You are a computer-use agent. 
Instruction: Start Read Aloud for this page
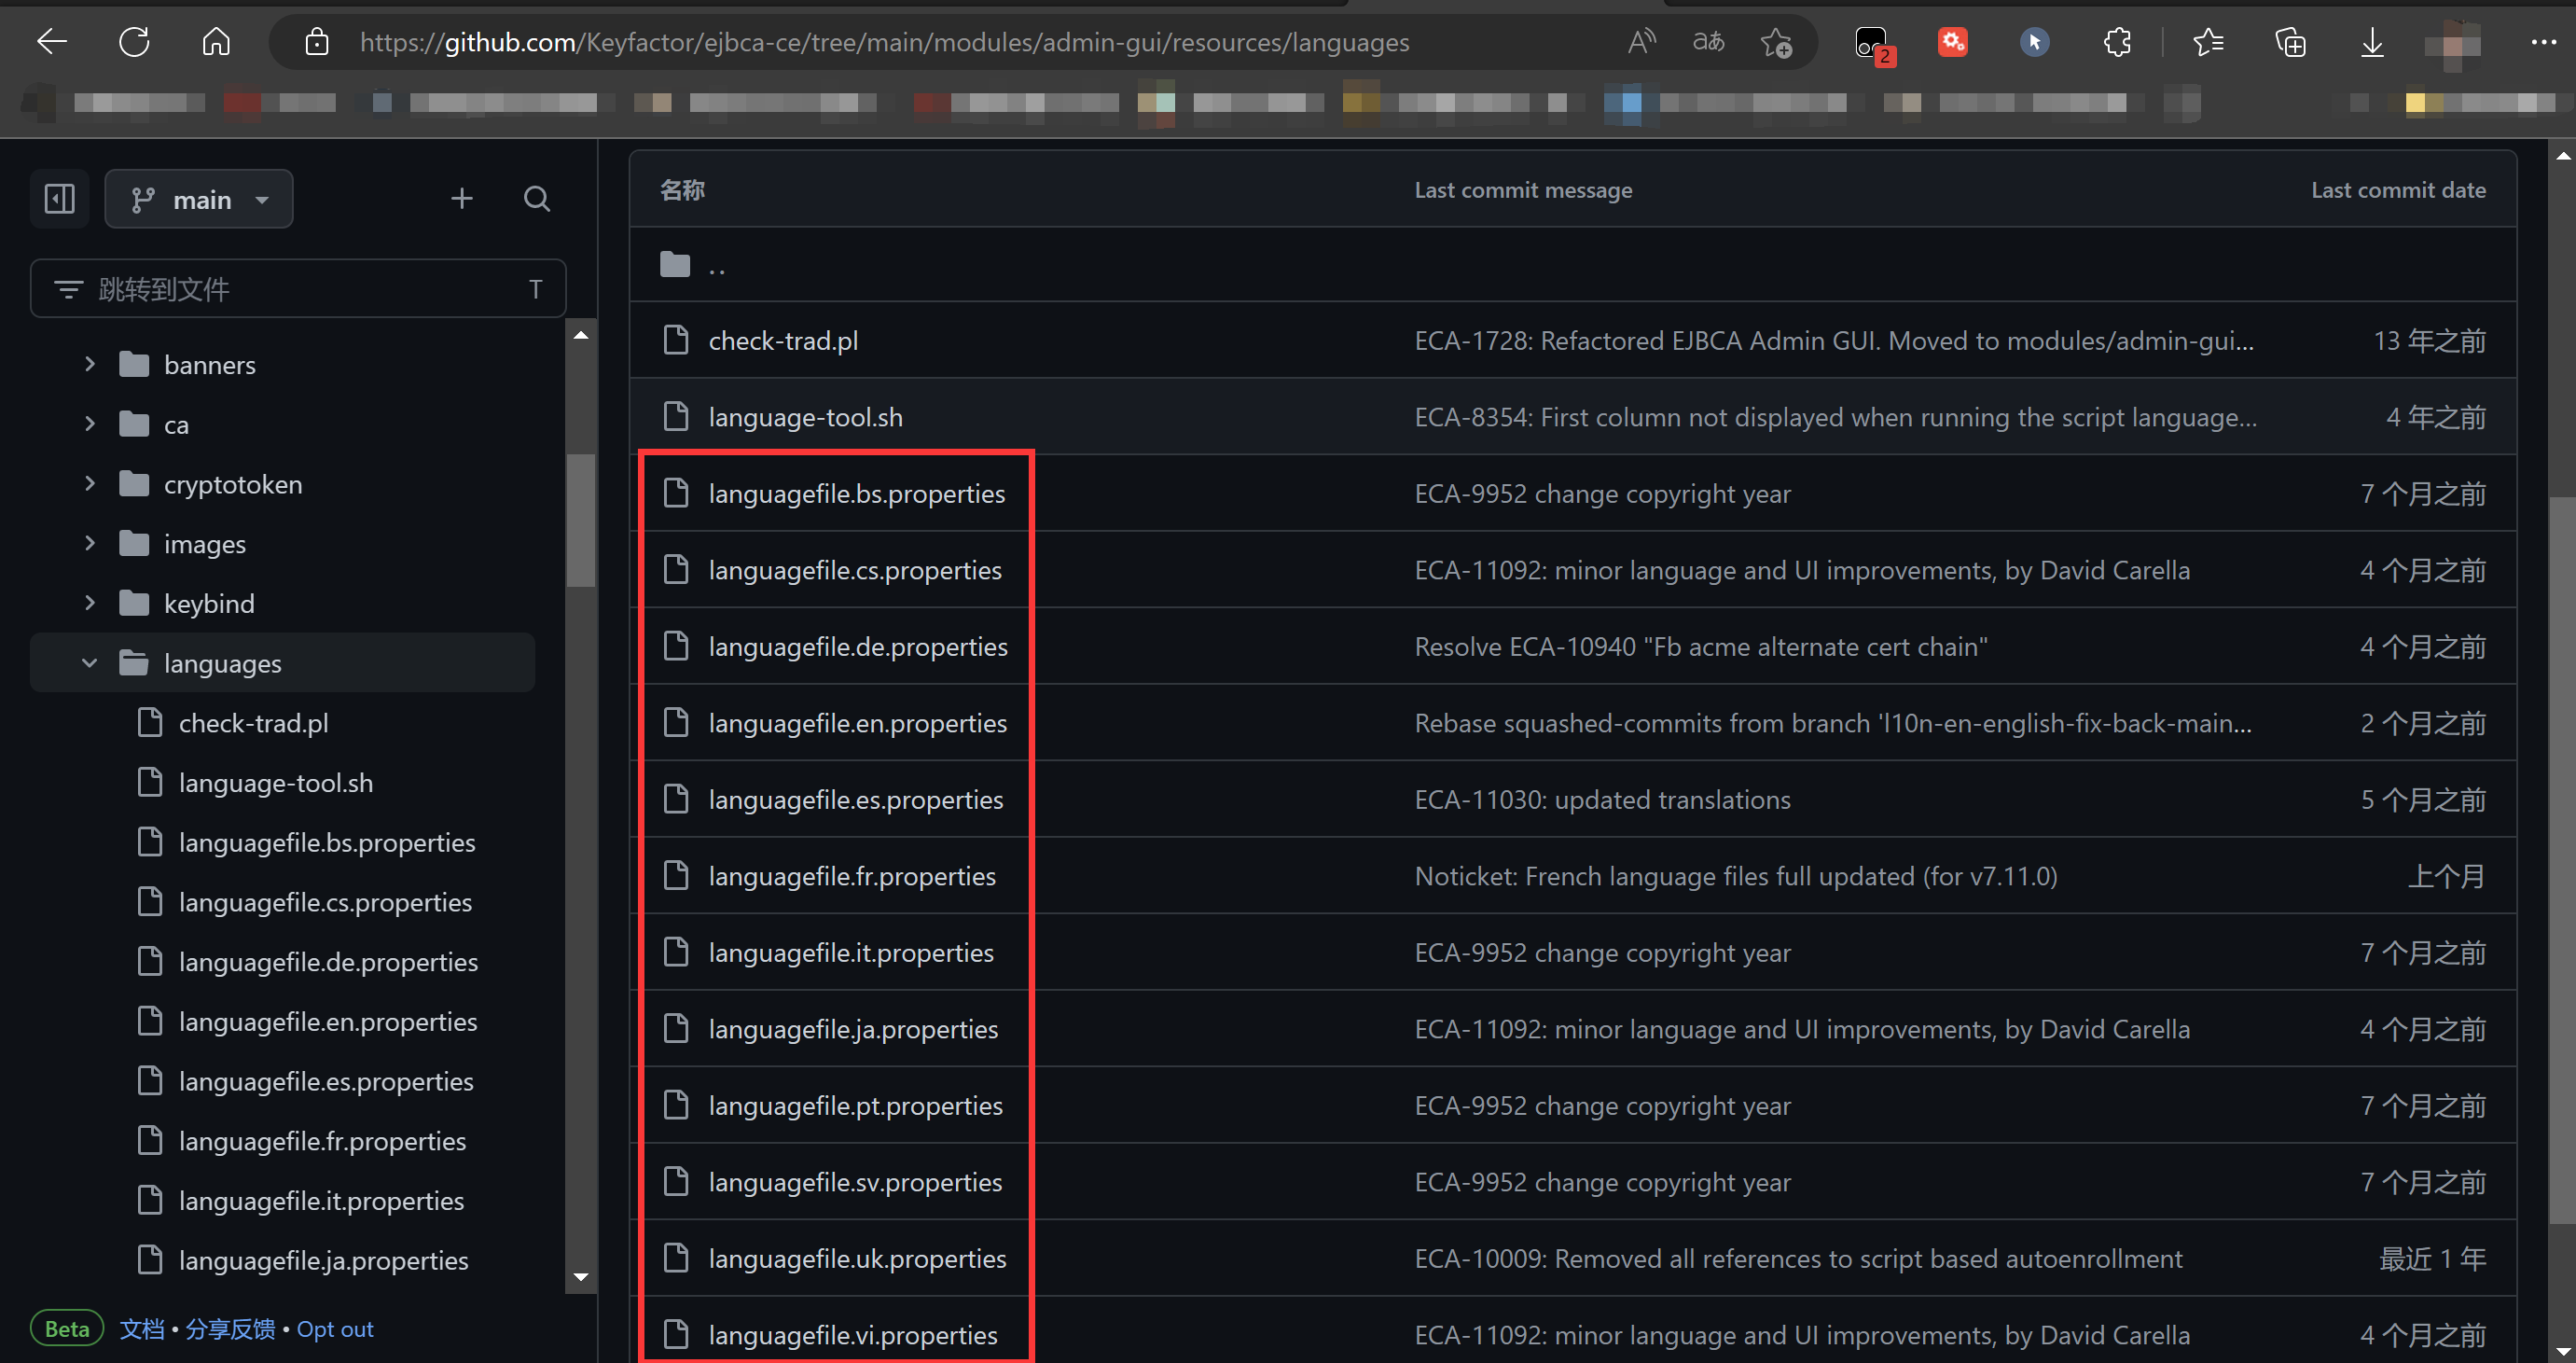(1641, 42)
